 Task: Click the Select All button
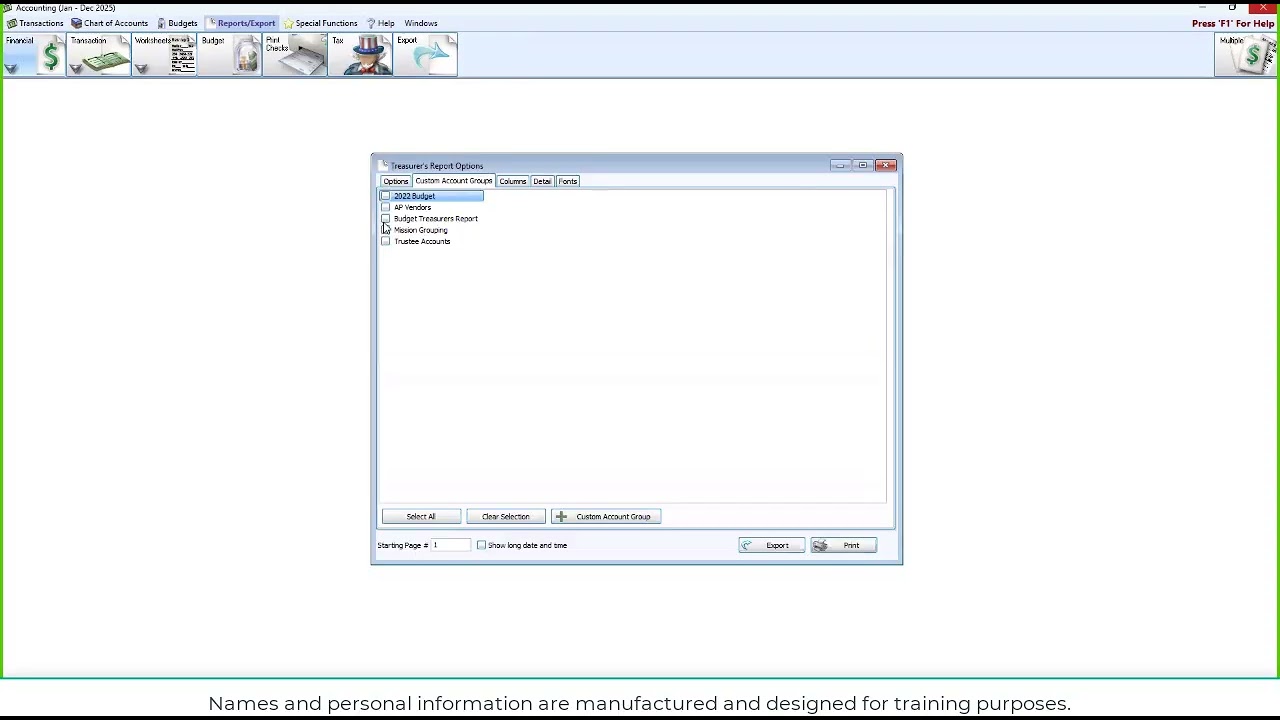coord(421,517)
